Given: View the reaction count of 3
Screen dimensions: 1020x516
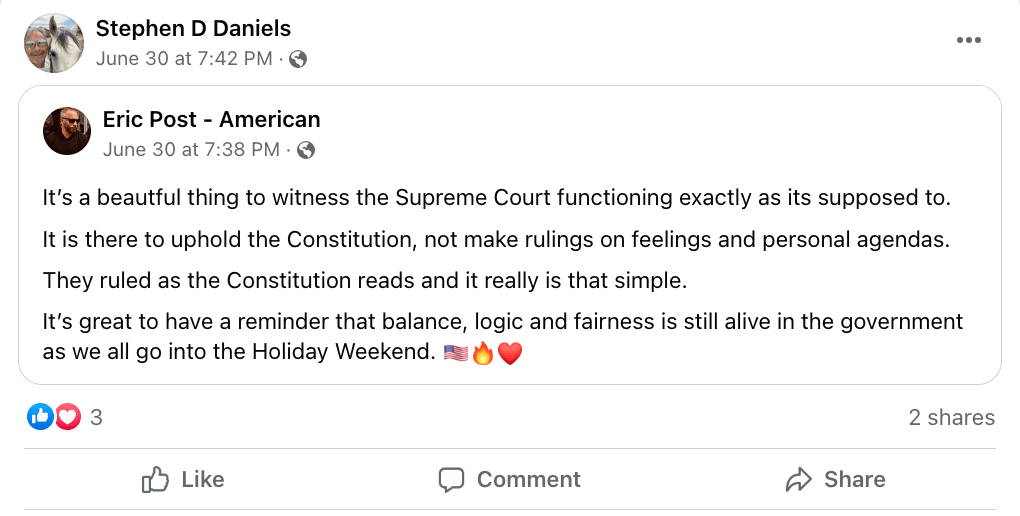Looking at the screenshot, I should 96,418.
